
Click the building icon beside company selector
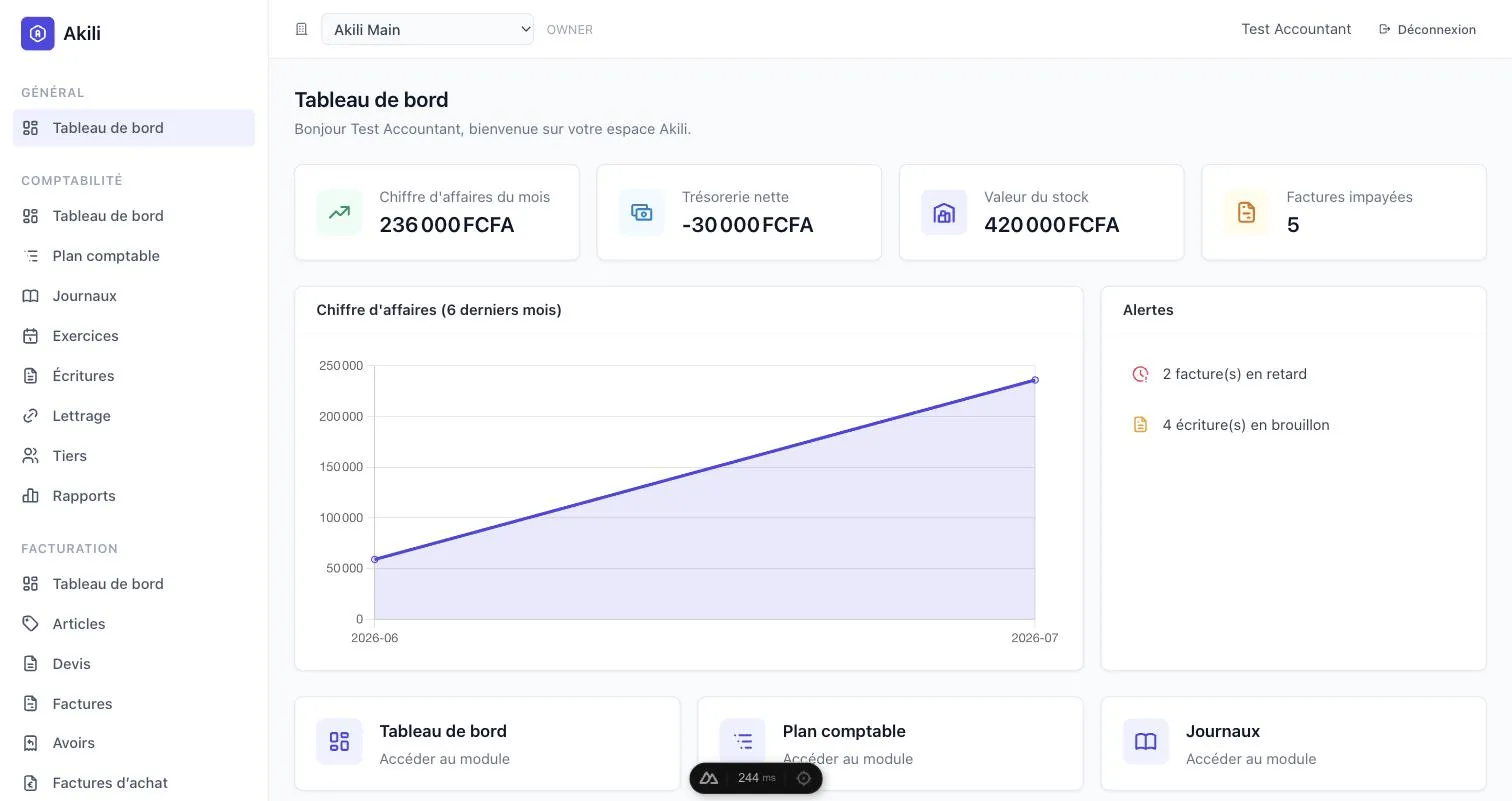coord(301,29)
